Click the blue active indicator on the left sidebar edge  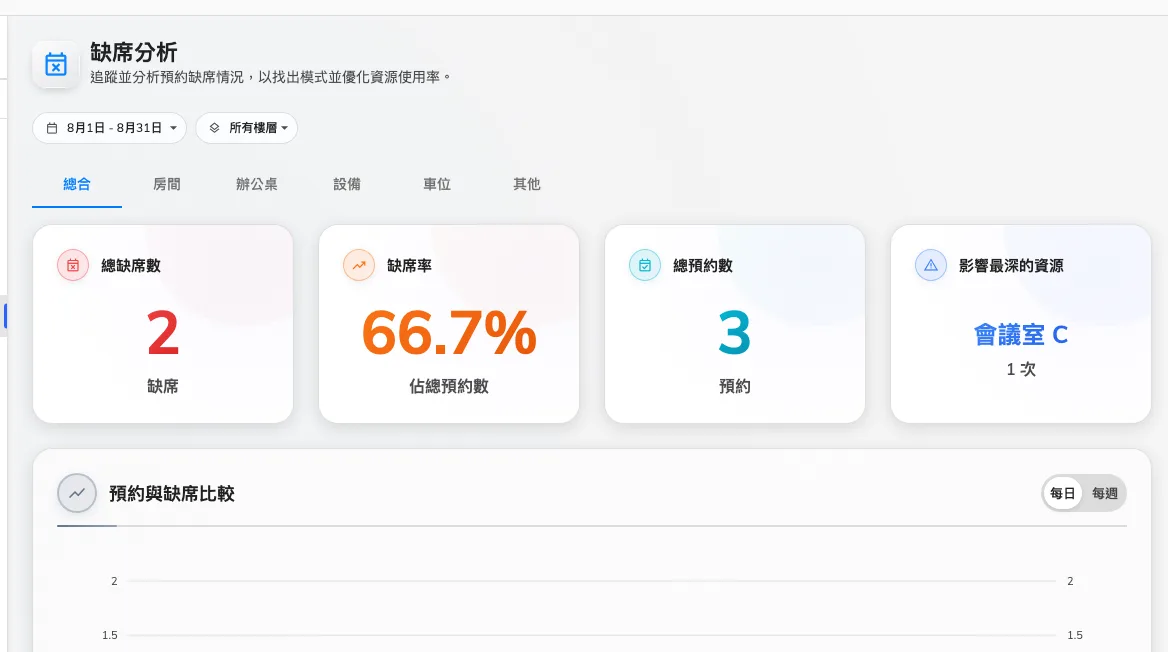(5, 316)
